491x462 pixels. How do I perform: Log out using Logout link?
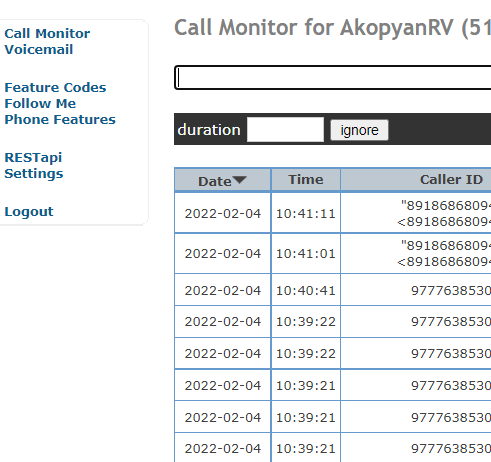coord(29,212)
